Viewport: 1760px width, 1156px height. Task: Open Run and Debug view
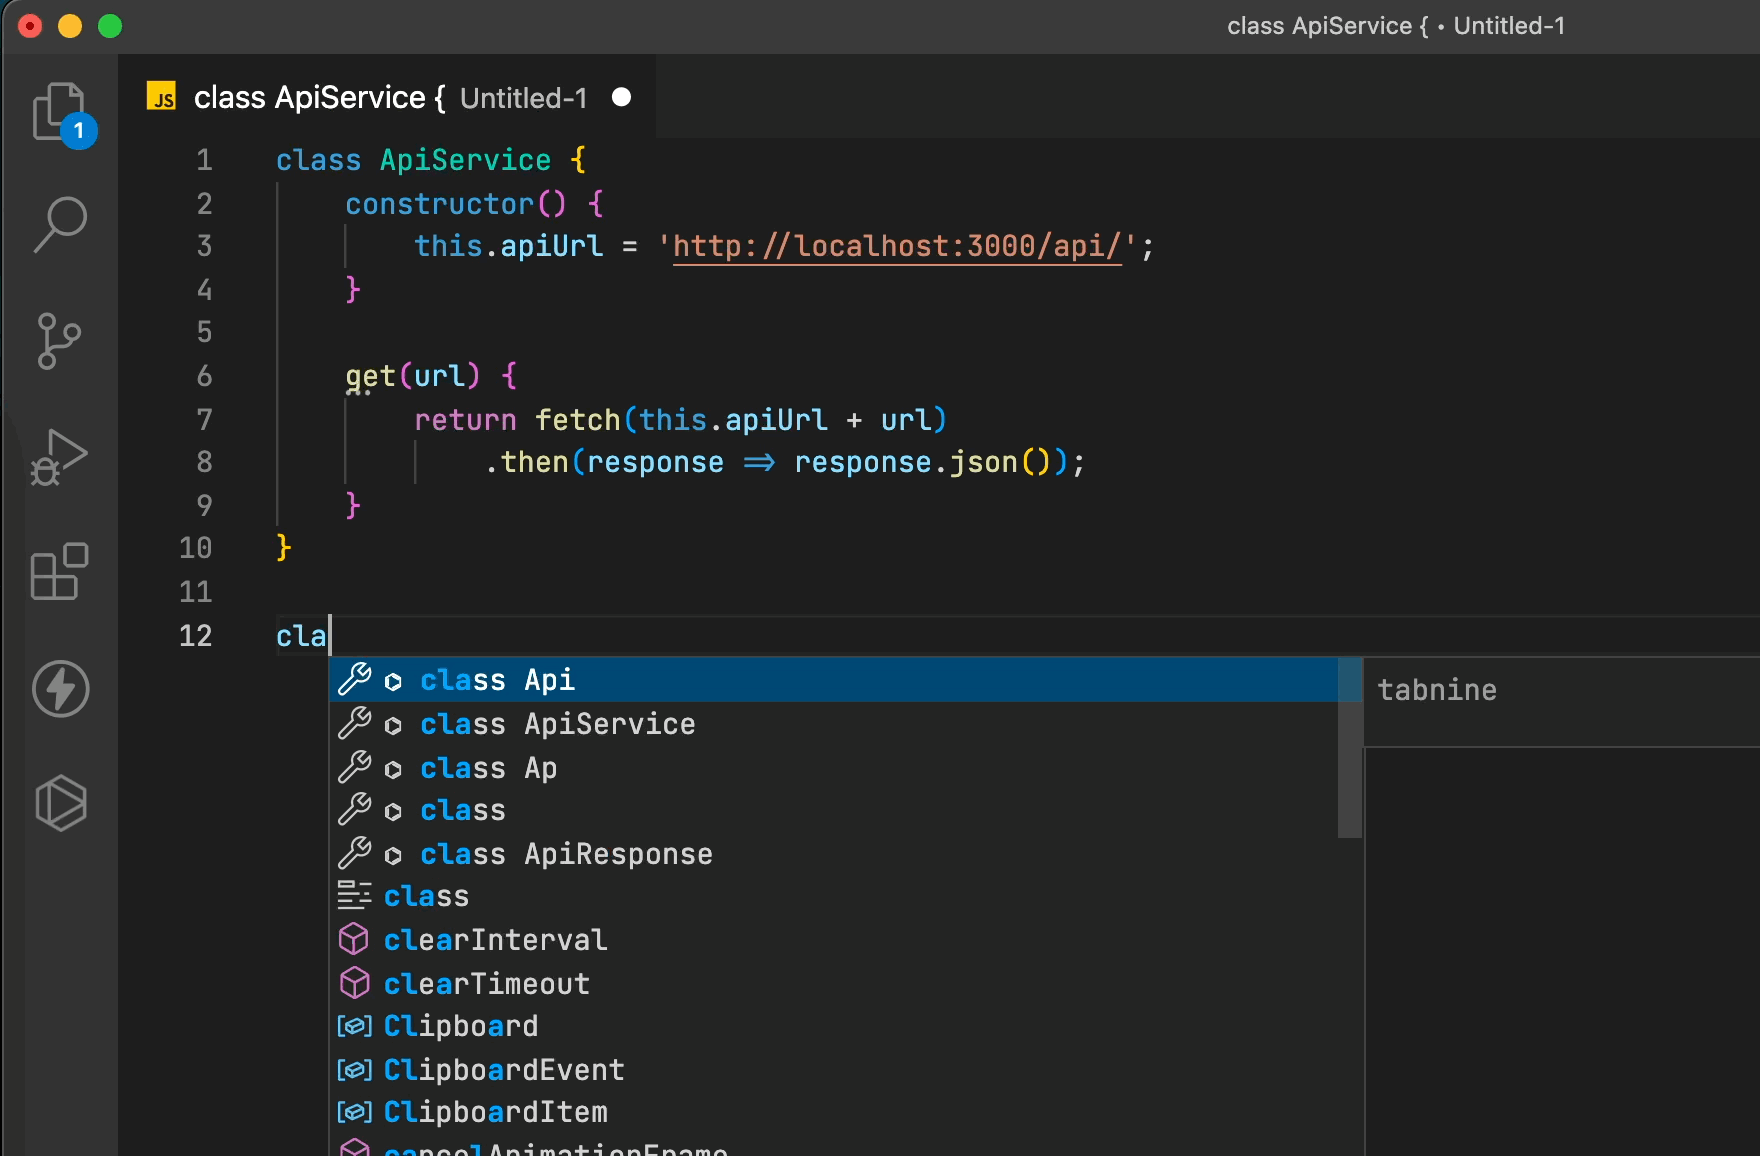pyautogui.click(x=60, y=457)
